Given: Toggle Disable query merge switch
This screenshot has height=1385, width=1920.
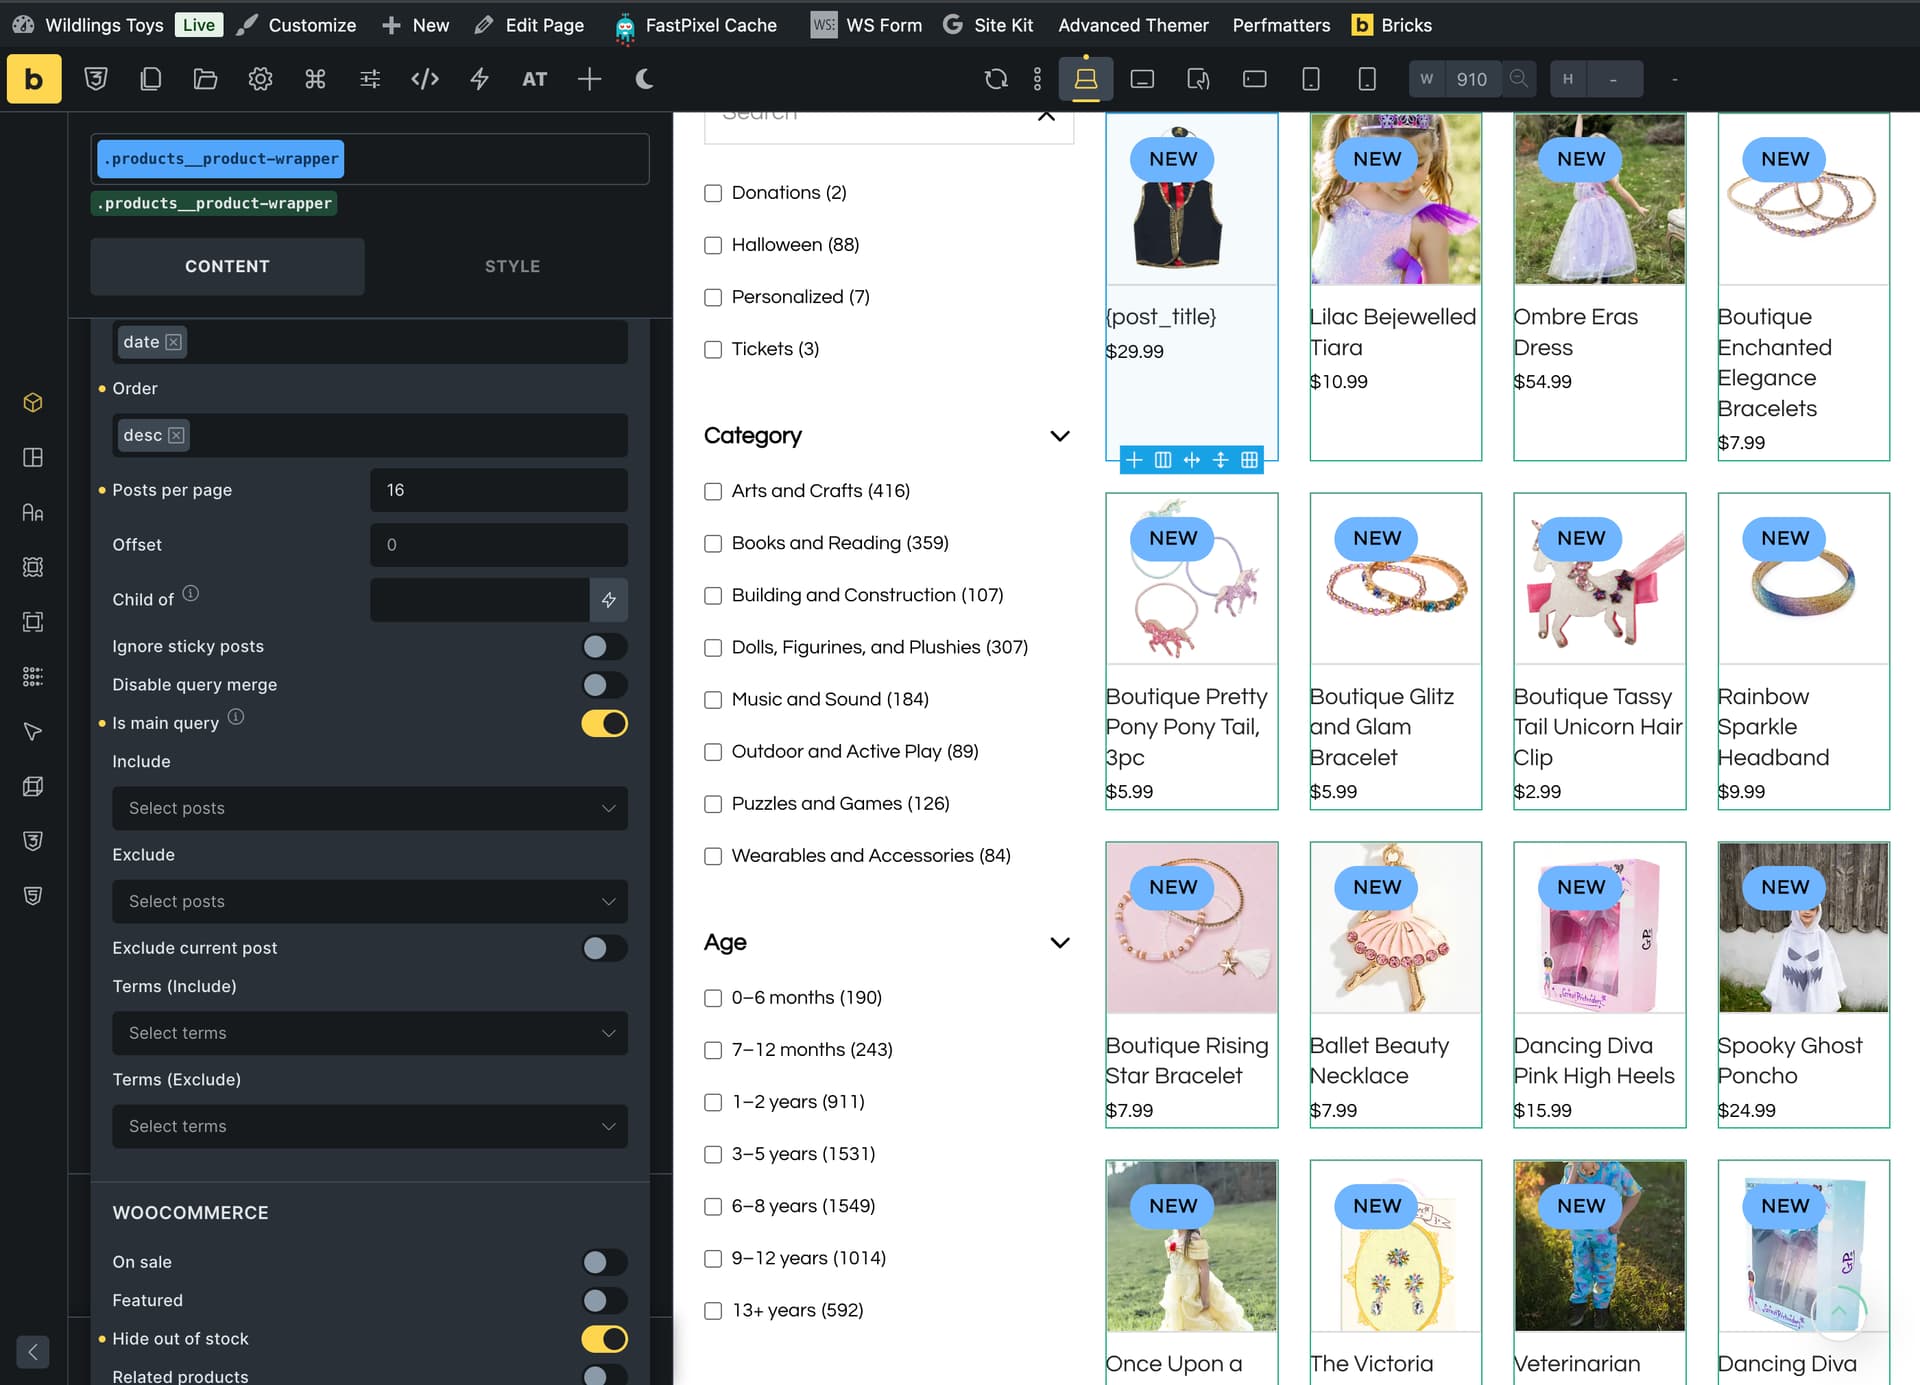Looking at the screenshot, I should [605, 685].
